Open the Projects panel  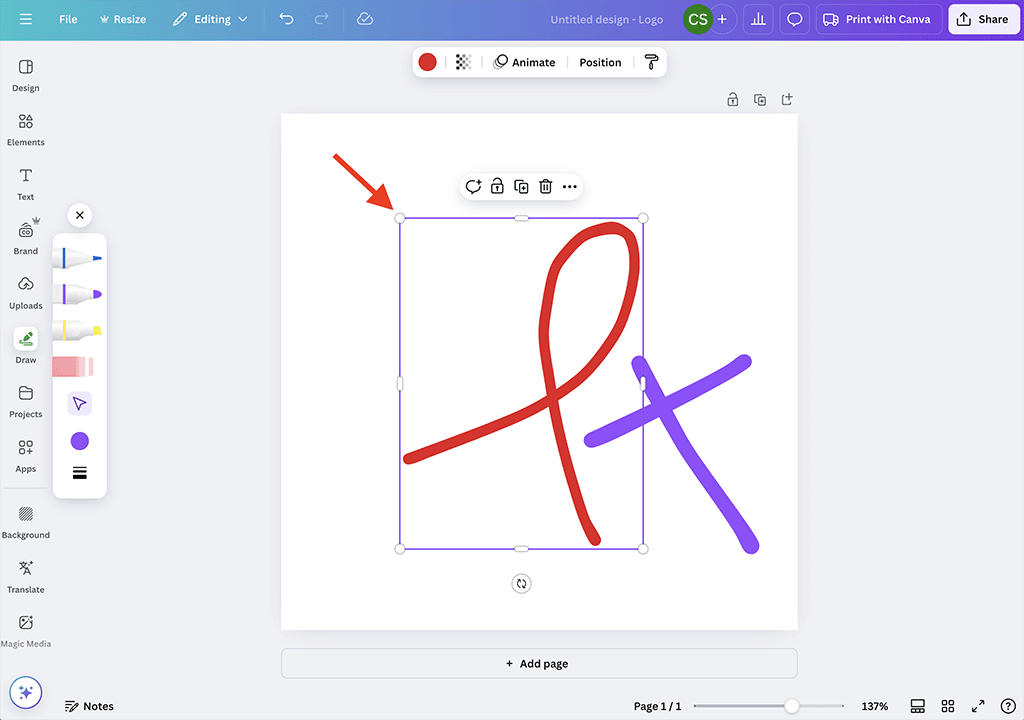(x=25, y=401)
